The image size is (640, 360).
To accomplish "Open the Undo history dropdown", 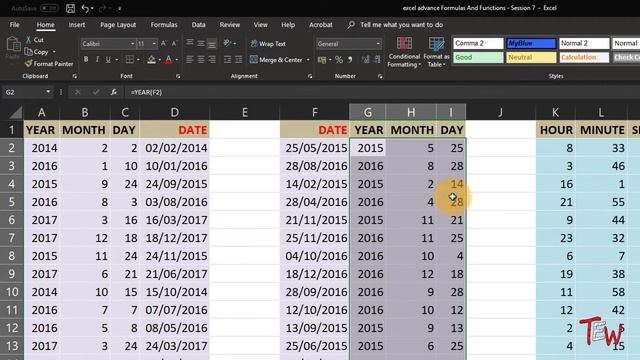I will (92, 9).
